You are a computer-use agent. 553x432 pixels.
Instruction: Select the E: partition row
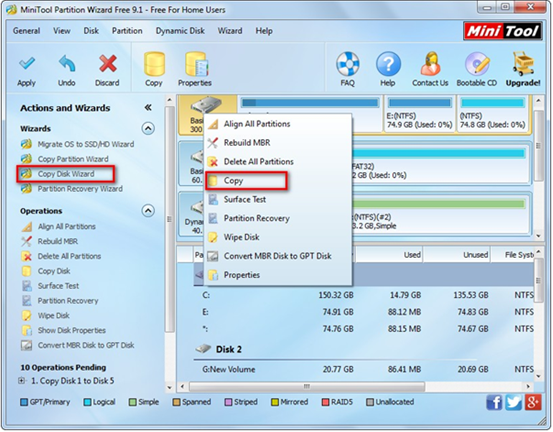pos(364,312)
